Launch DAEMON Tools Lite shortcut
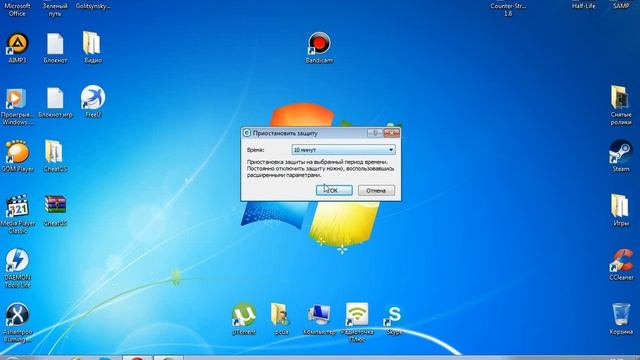 (x=17, y=260)
